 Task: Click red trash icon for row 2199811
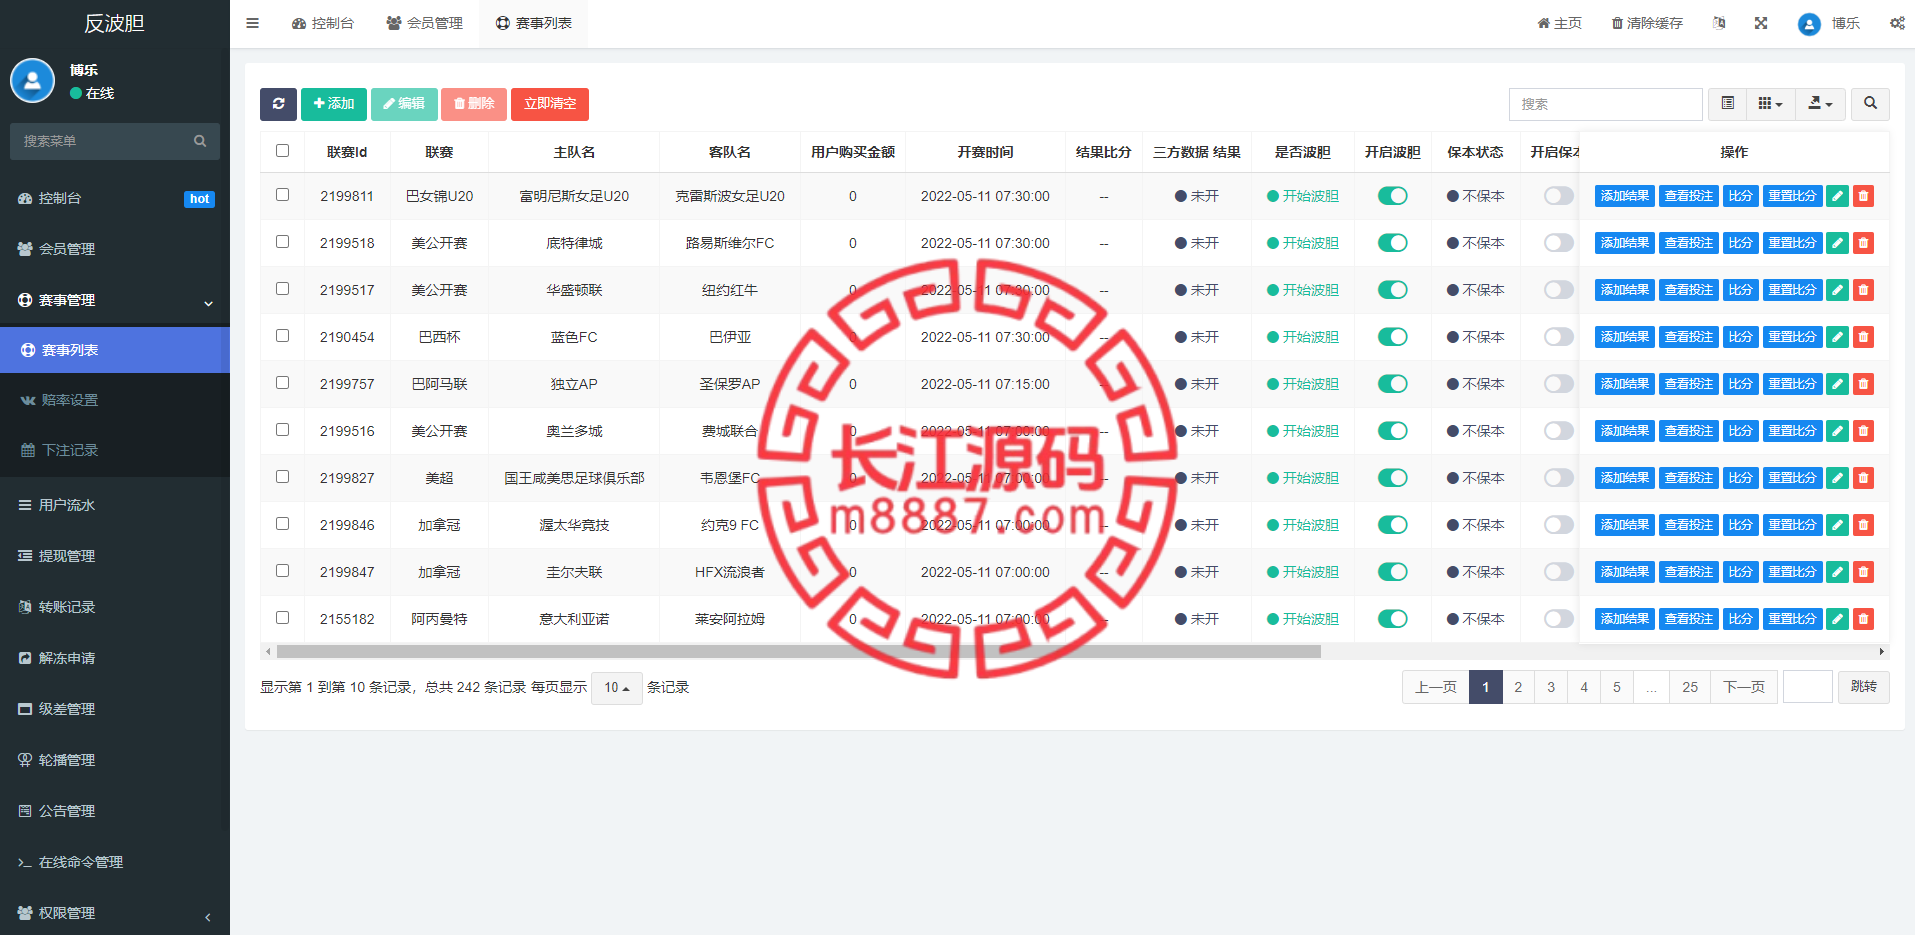1863,196
